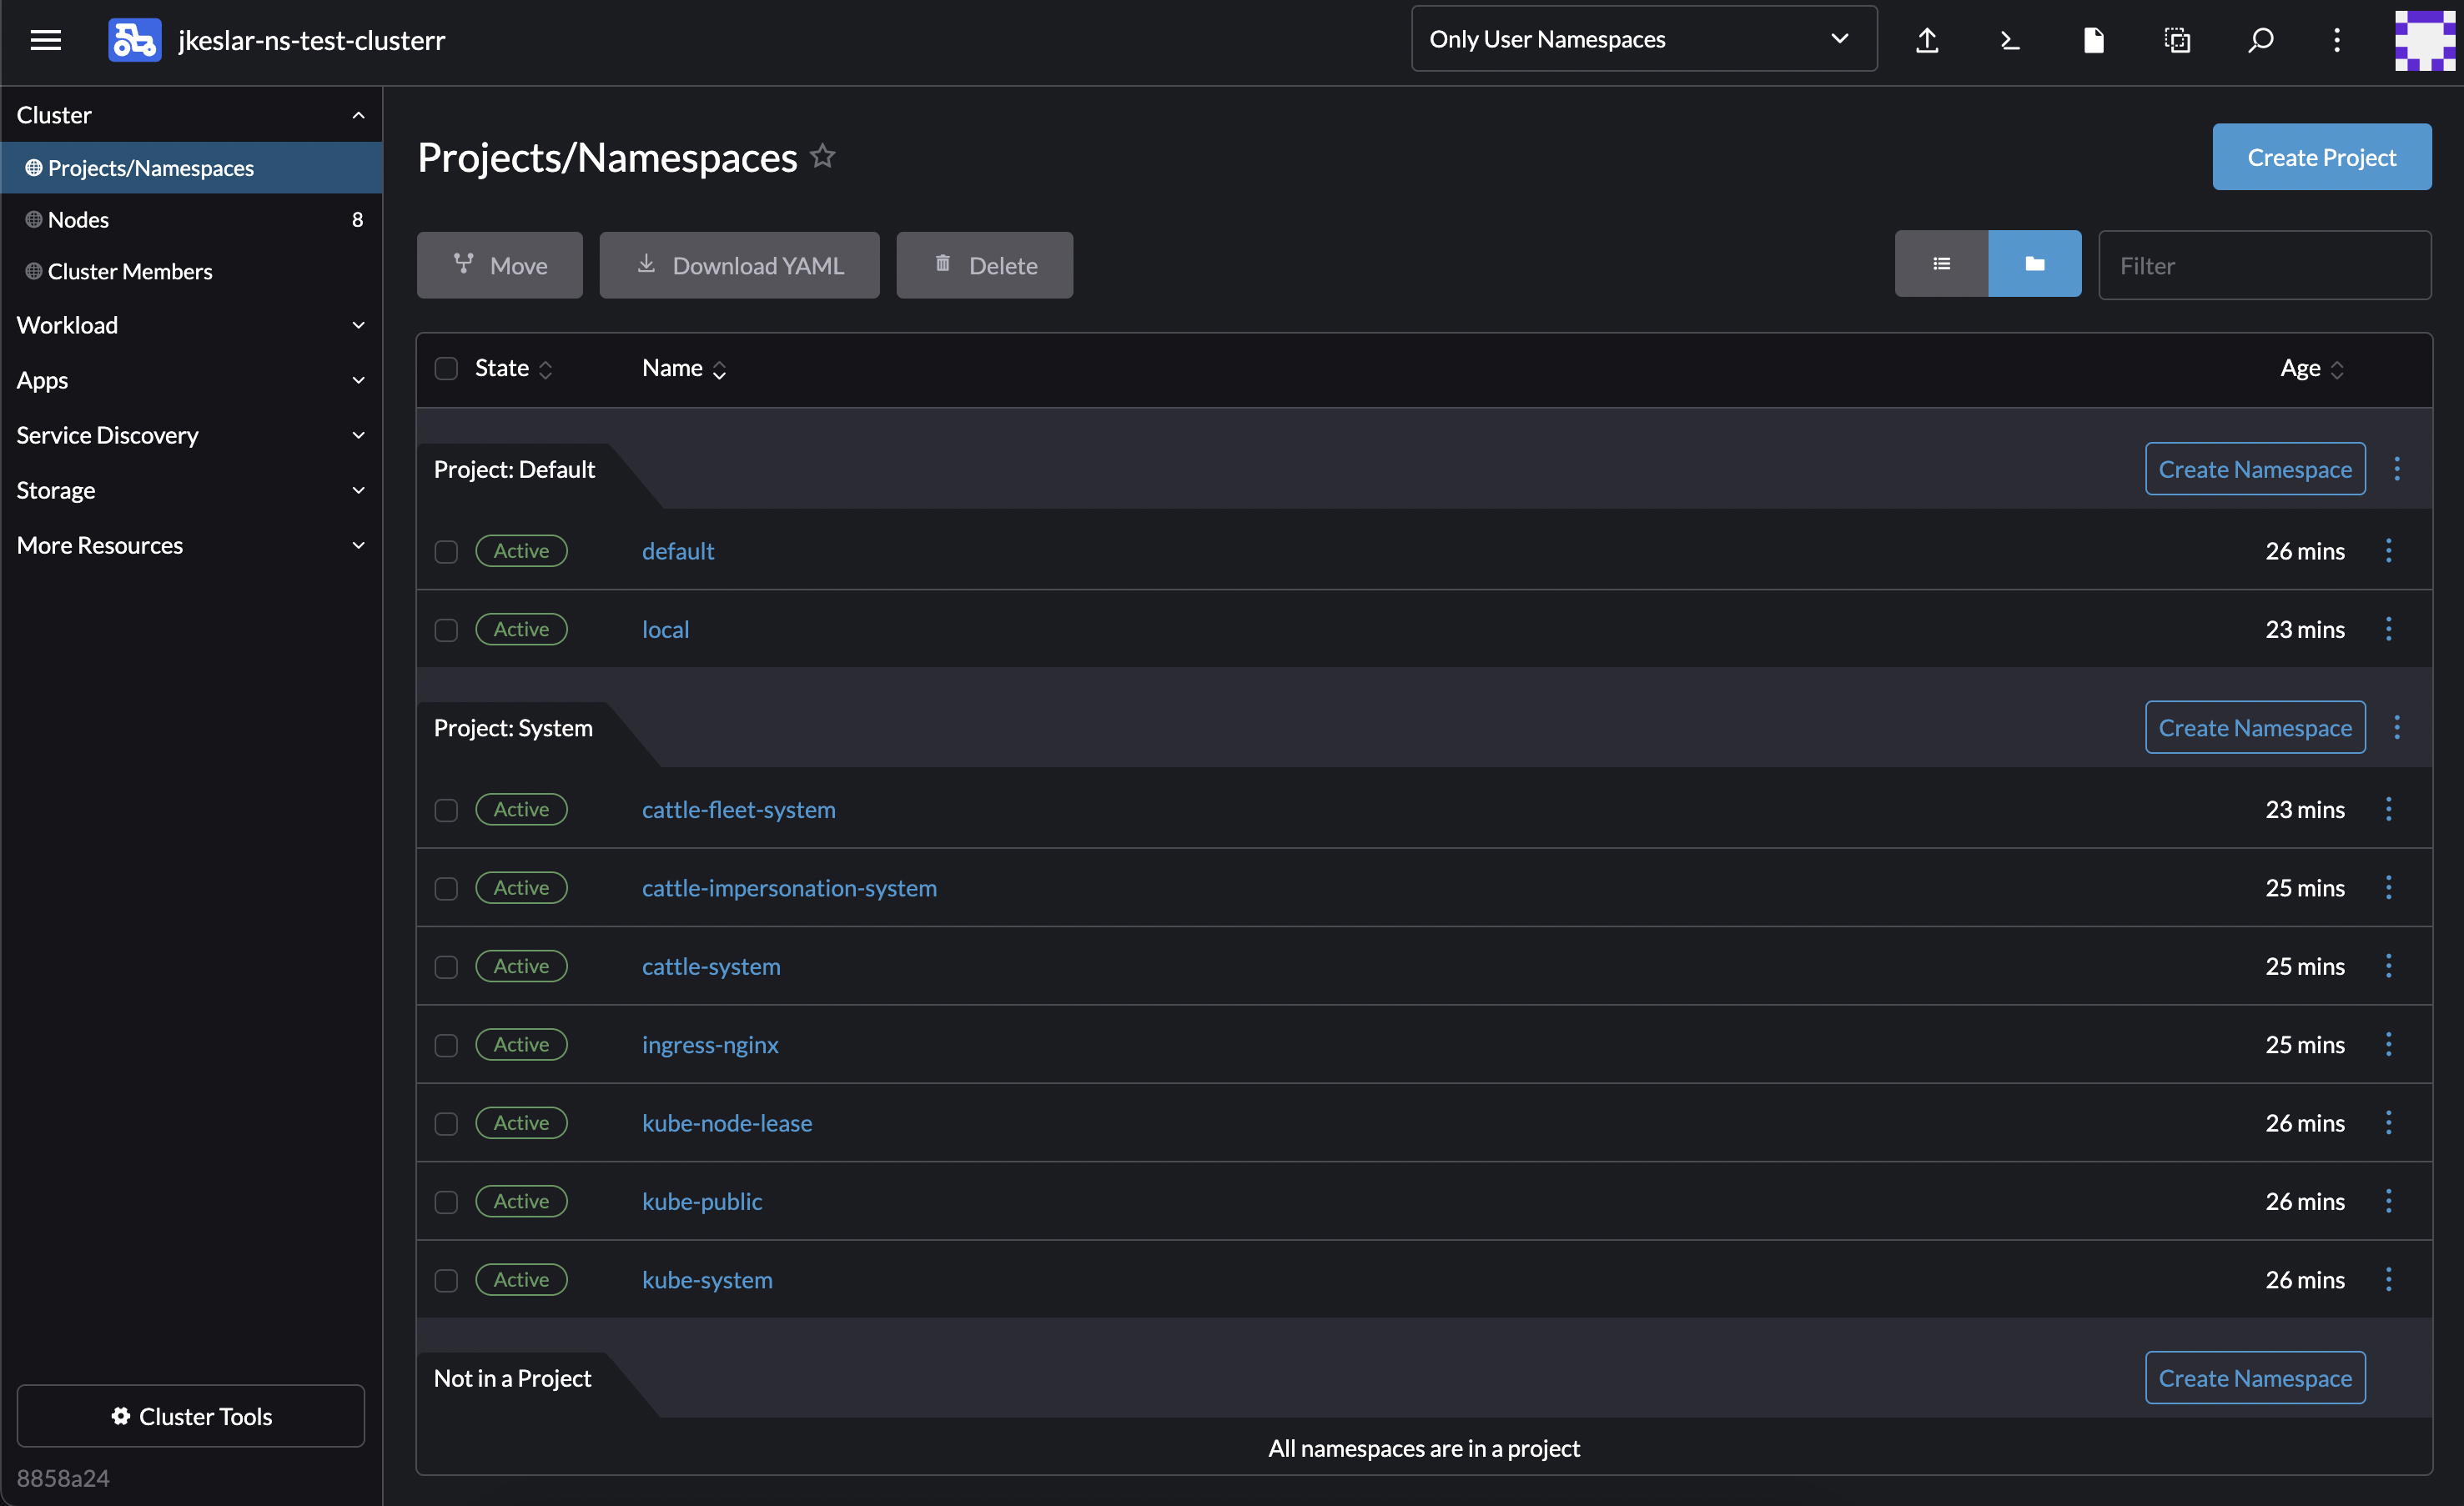Viewport: 2464px width, 1506px height.
Task: Click the Create Project button
Action: point(2321,156)
